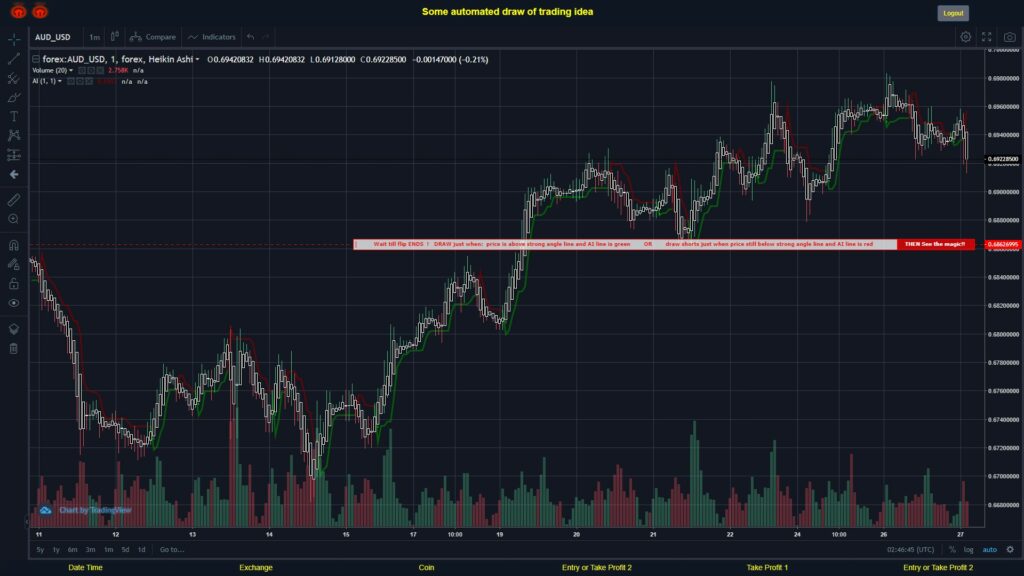
Task: Show the object tree layers icon
Action: pos(14,328)
